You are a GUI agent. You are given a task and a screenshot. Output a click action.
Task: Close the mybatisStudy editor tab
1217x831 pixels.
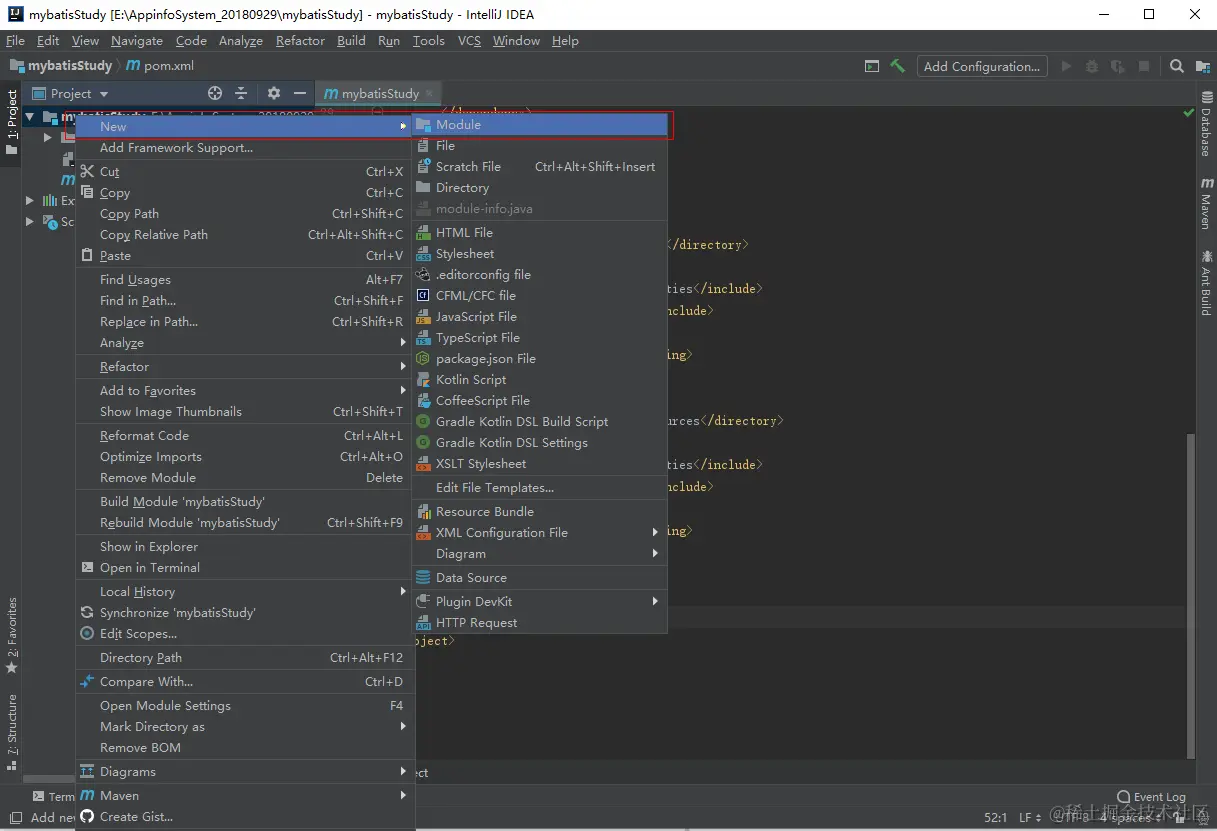(430, 93)
